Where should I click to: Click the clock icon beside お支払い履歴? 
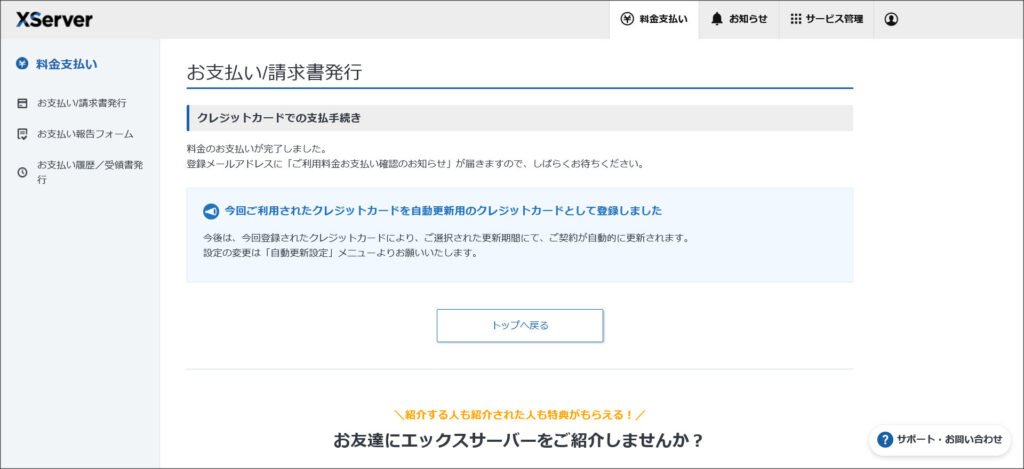(22, 172)
